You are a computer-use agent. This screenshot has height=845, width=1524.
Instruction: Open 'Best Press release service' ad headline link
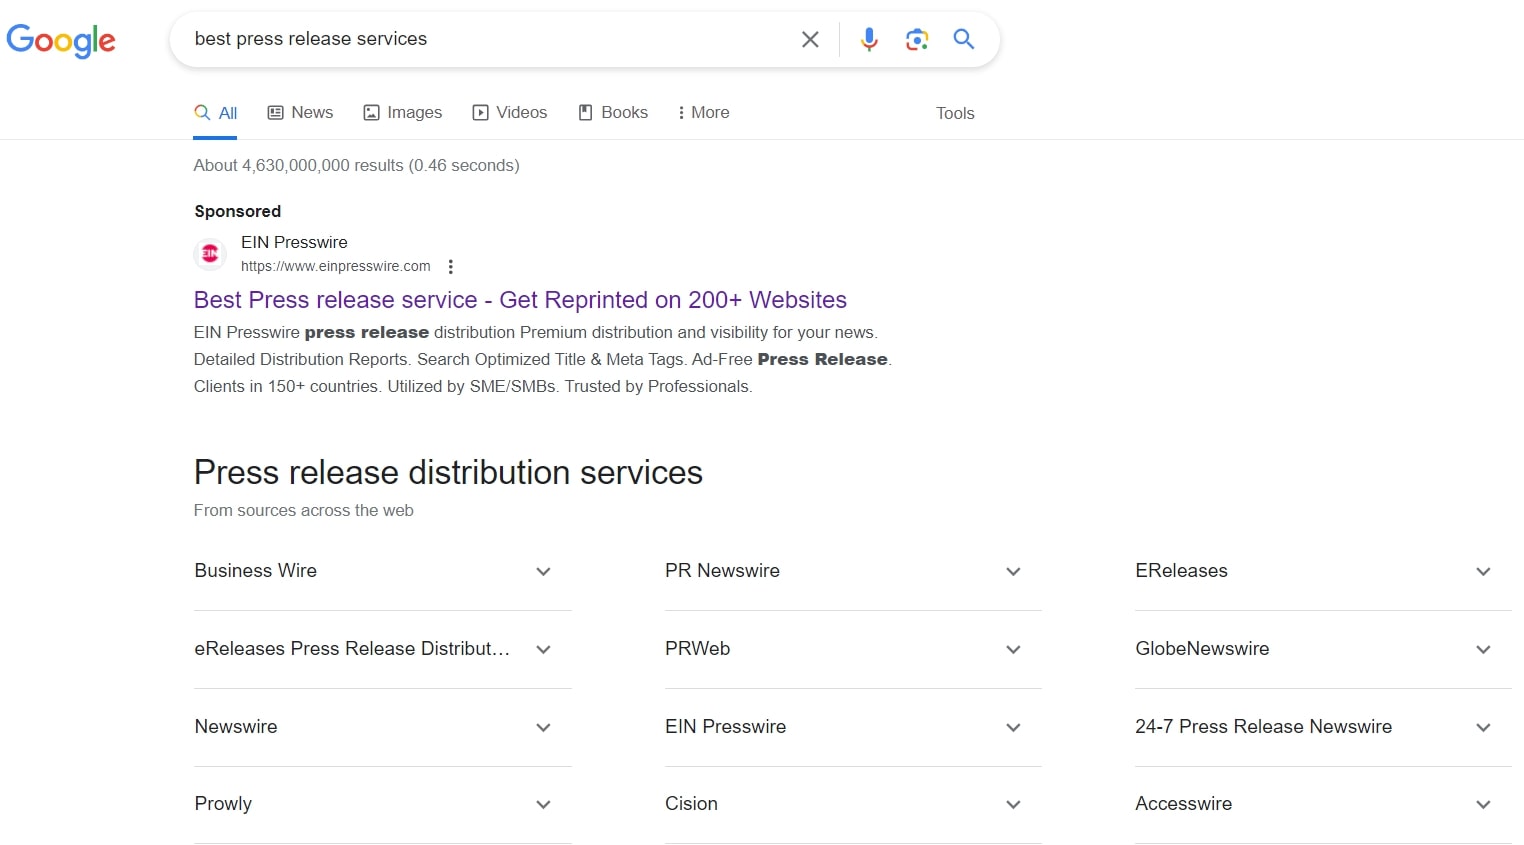pos(520,300)
